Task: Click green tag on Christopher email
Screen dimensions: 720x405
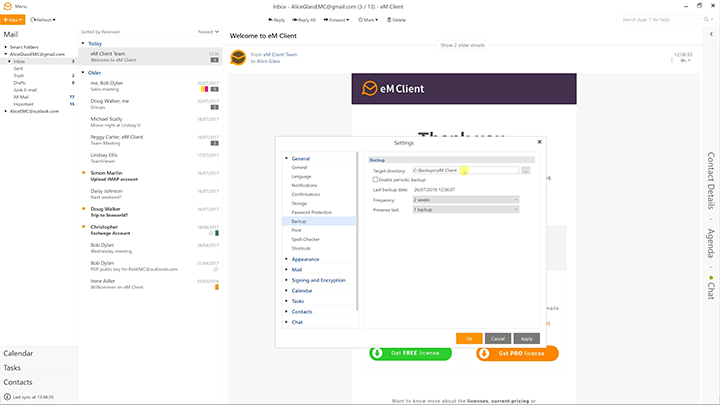Action: 217,233
